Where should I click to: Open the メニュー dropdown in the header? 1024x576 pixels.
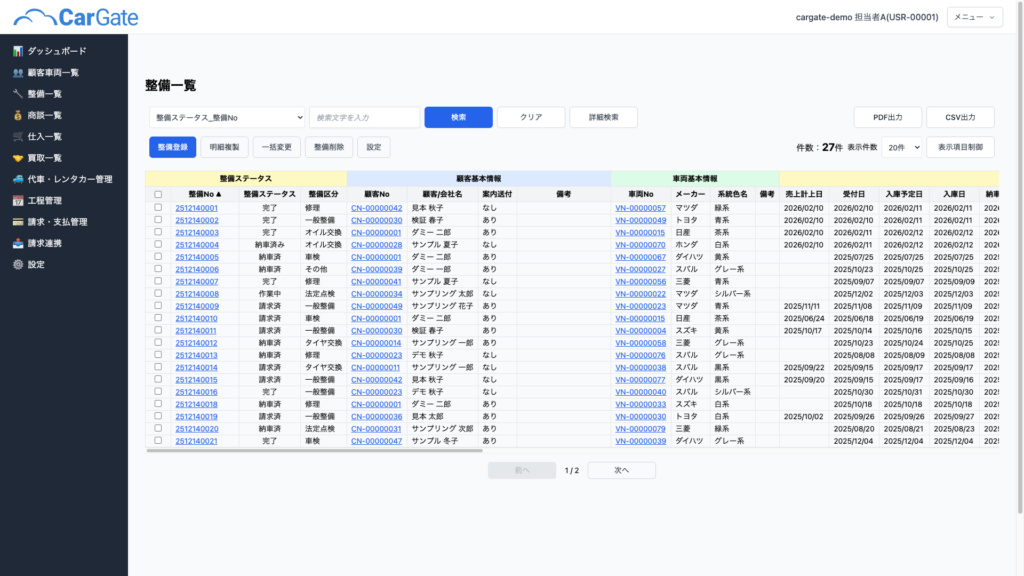pyautogui.click(x=974, y=17)
